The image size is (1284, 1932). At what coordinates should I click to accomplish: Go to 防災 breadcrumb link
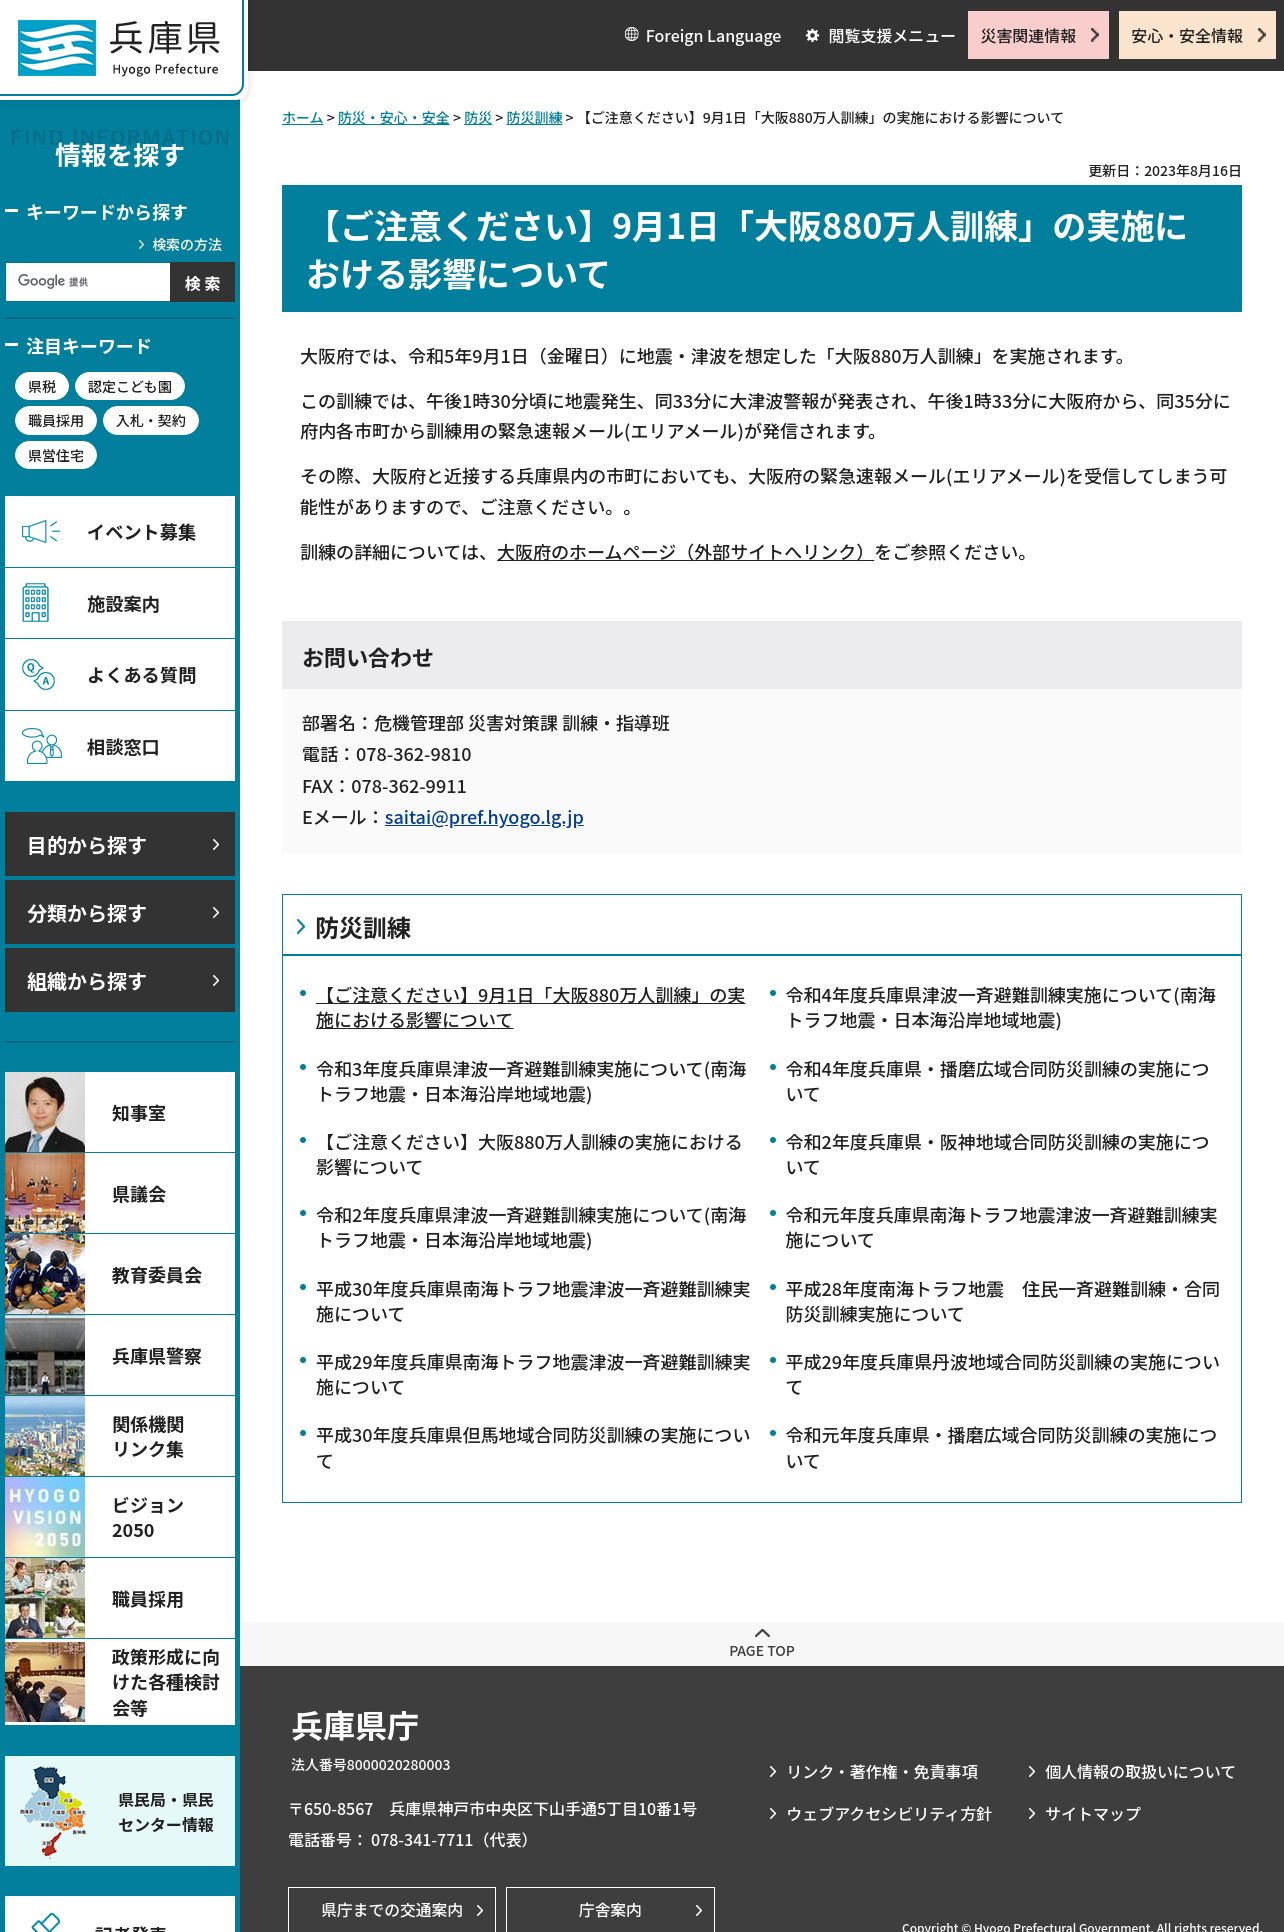coord(478,118)
